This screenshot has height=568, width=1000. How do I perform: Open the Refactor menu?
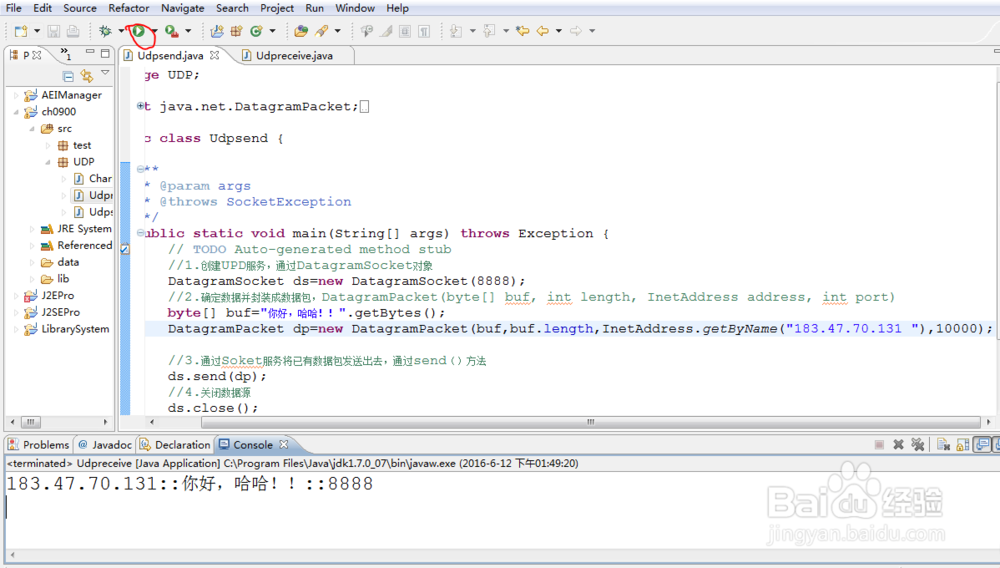(128, 8)
